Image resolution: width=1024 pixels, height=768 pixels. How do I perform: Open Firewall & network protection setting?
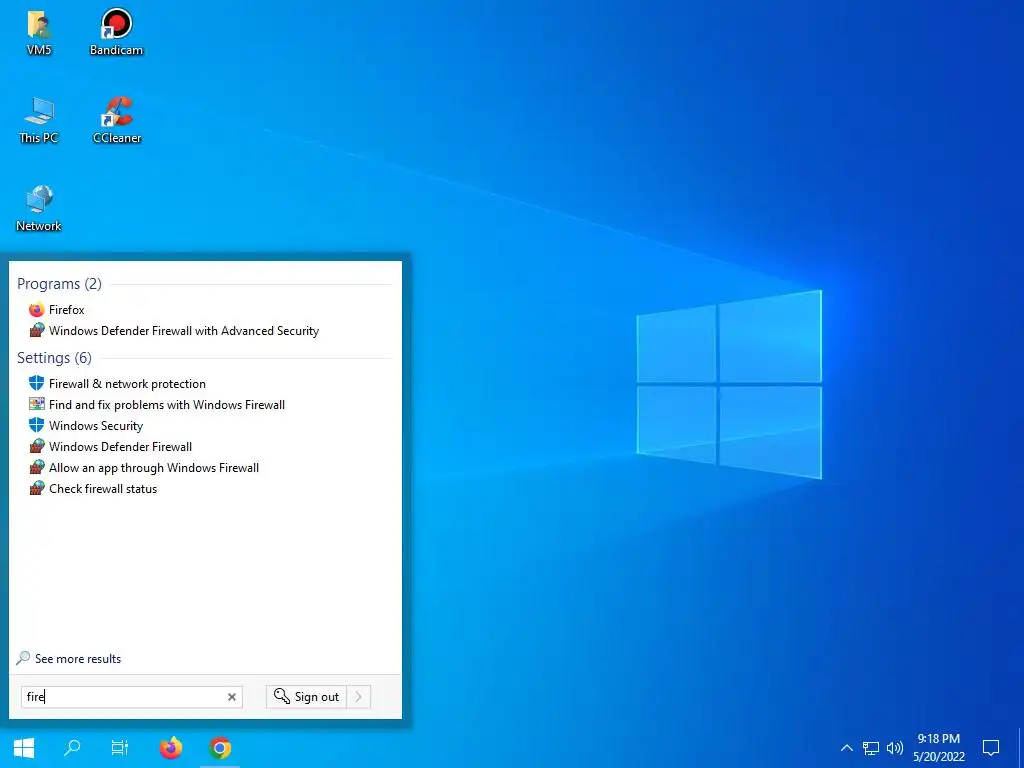coord(127,383)
